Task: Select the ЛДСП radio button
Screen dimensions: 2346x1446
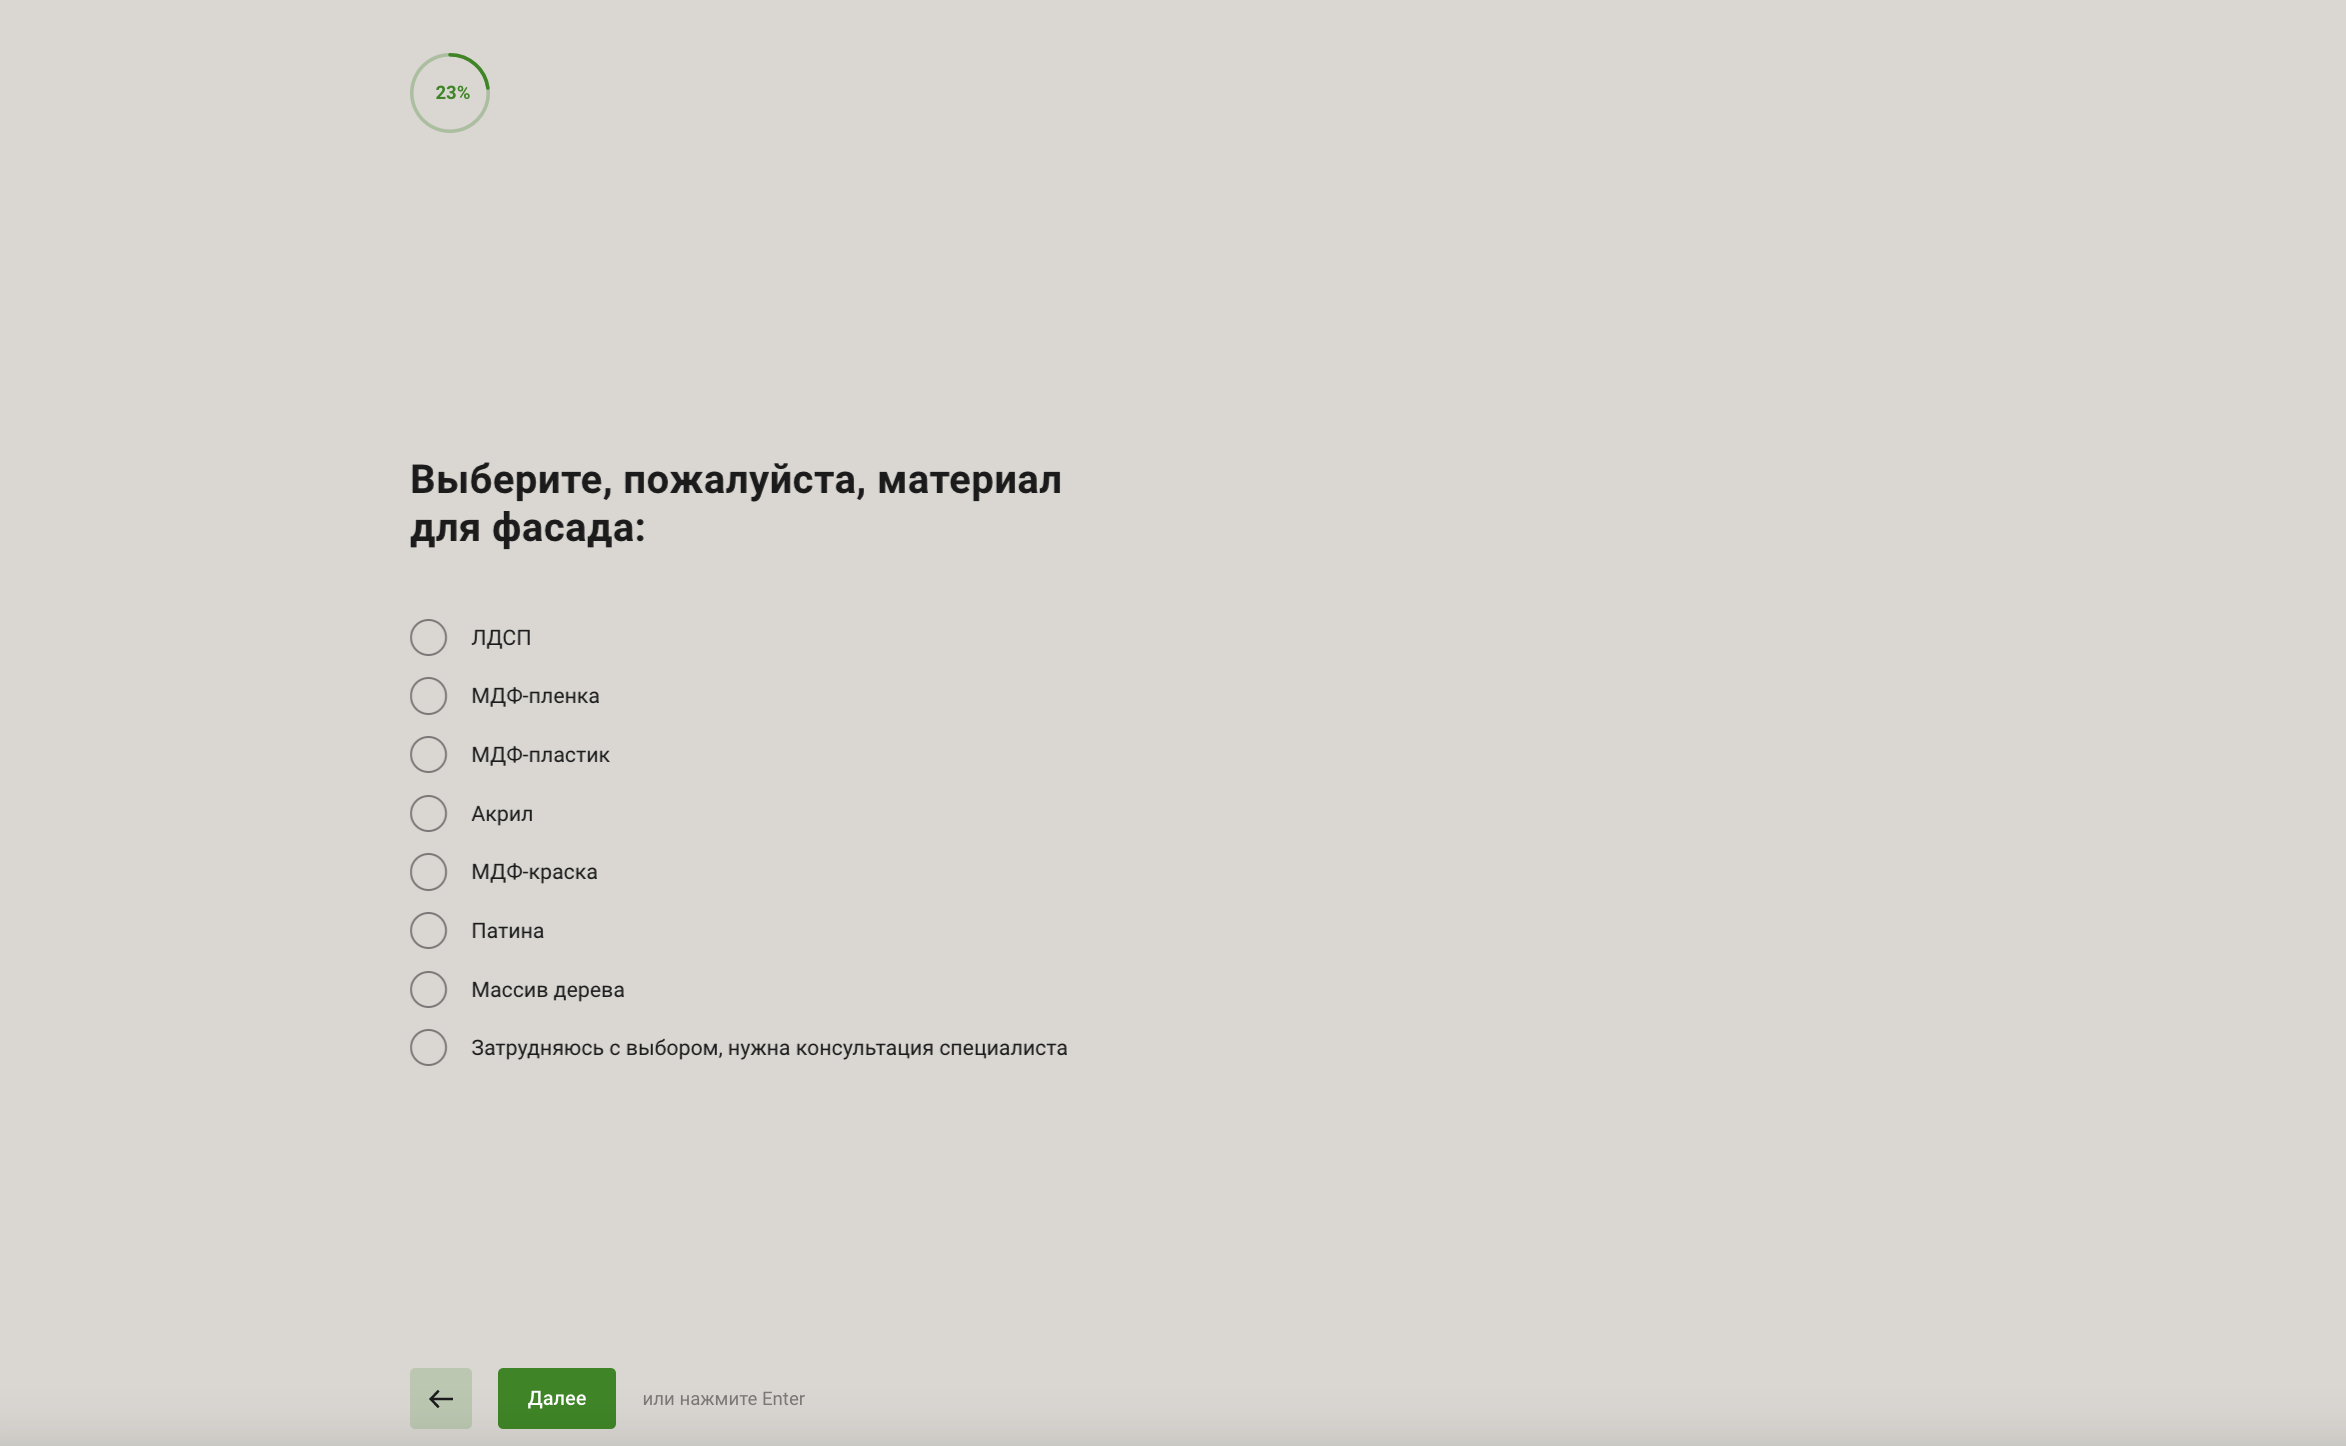Action: pos(428,637)
